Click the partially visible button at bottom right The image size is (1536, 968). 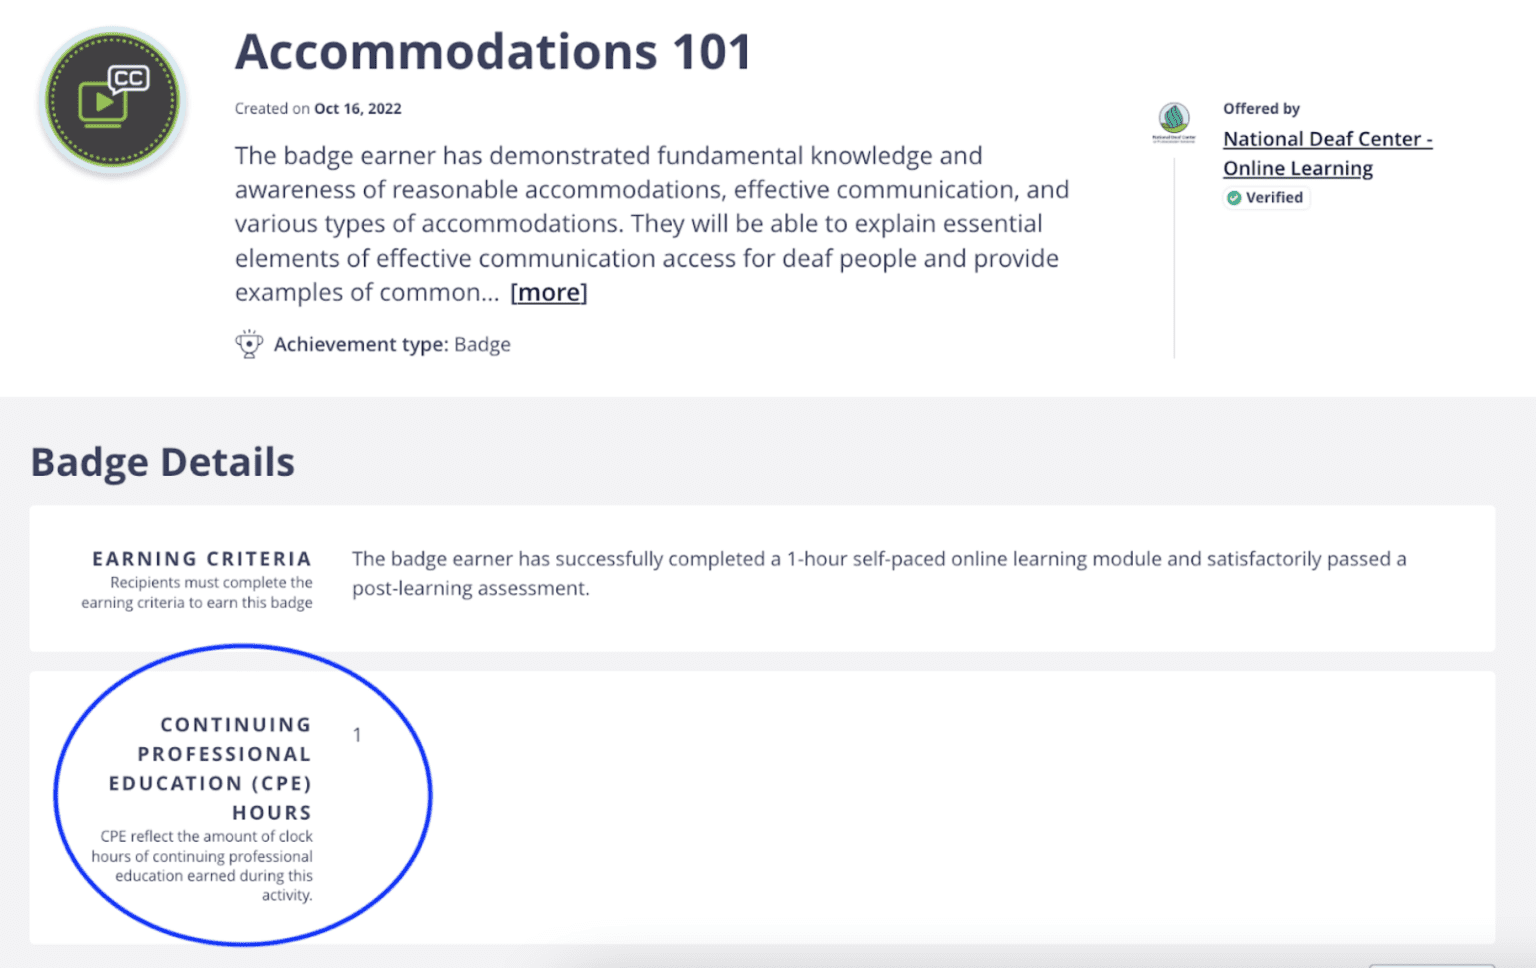(1431, 965)
